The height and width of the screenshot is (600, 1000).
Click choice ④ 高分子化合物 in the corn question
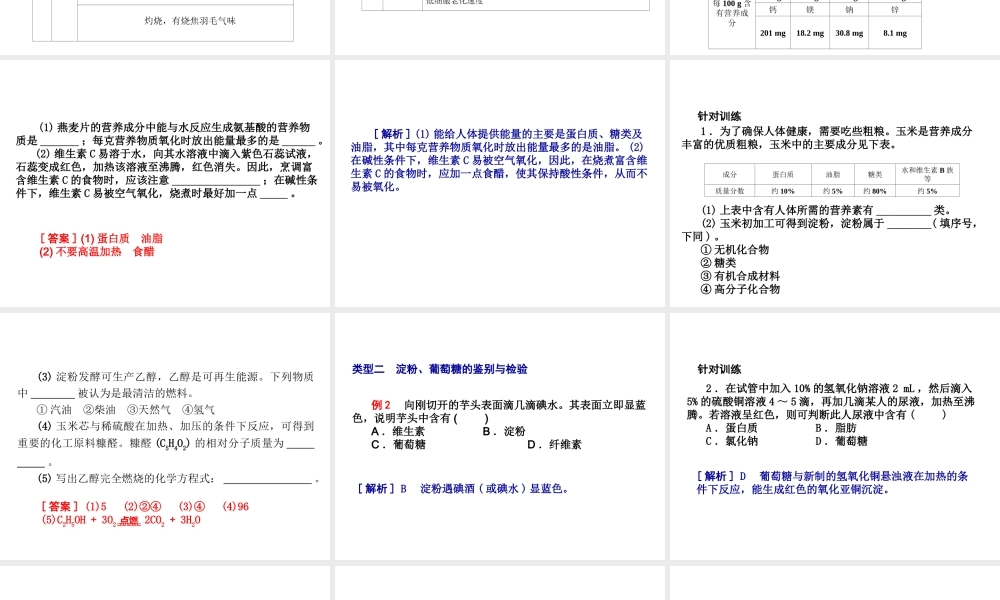(740, 289)
